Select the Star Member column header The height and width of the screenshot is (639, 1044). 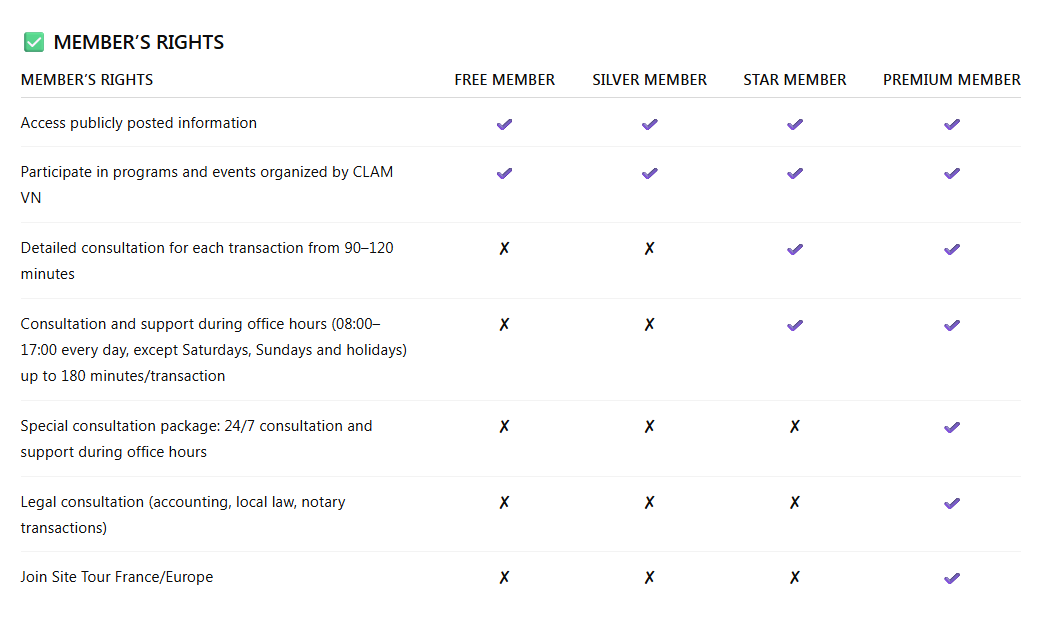pos(794,80)
